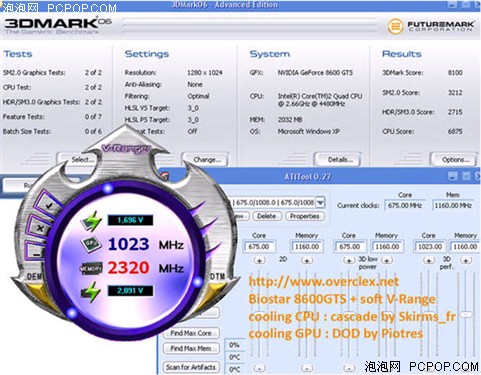Click the Futuremark logo in 3DMark06
The width and height of the screenshot is (481, 375).
tap(430, 26)
